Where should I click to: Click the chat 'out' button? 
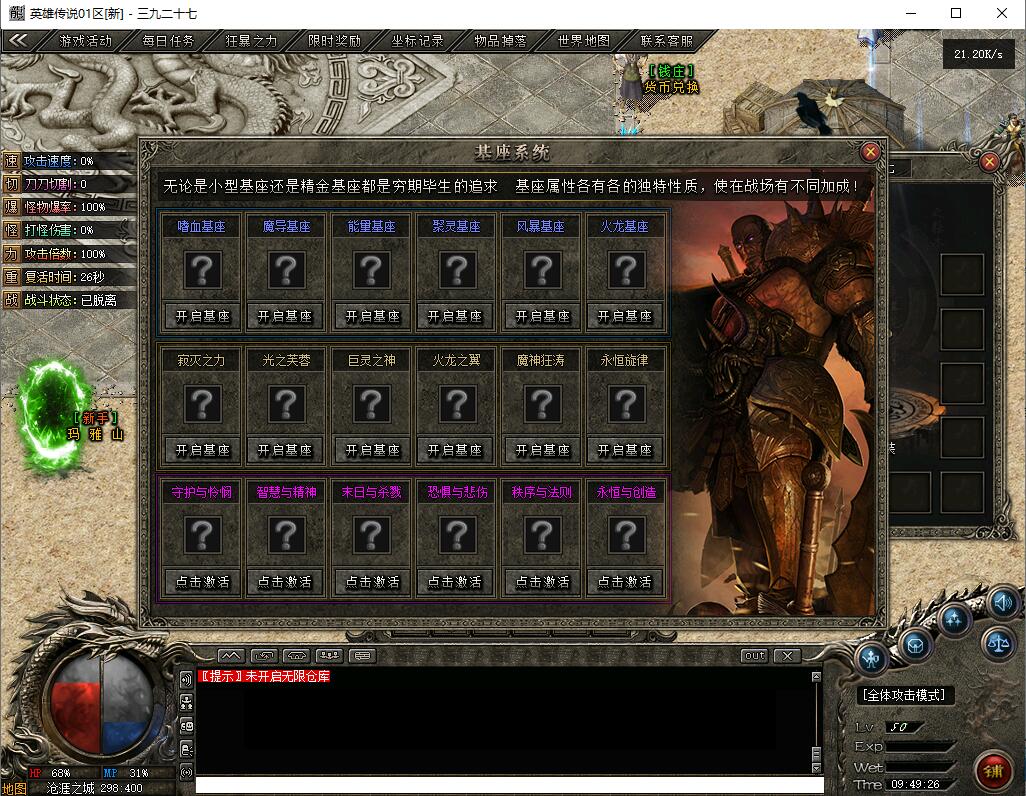[754, 656]
